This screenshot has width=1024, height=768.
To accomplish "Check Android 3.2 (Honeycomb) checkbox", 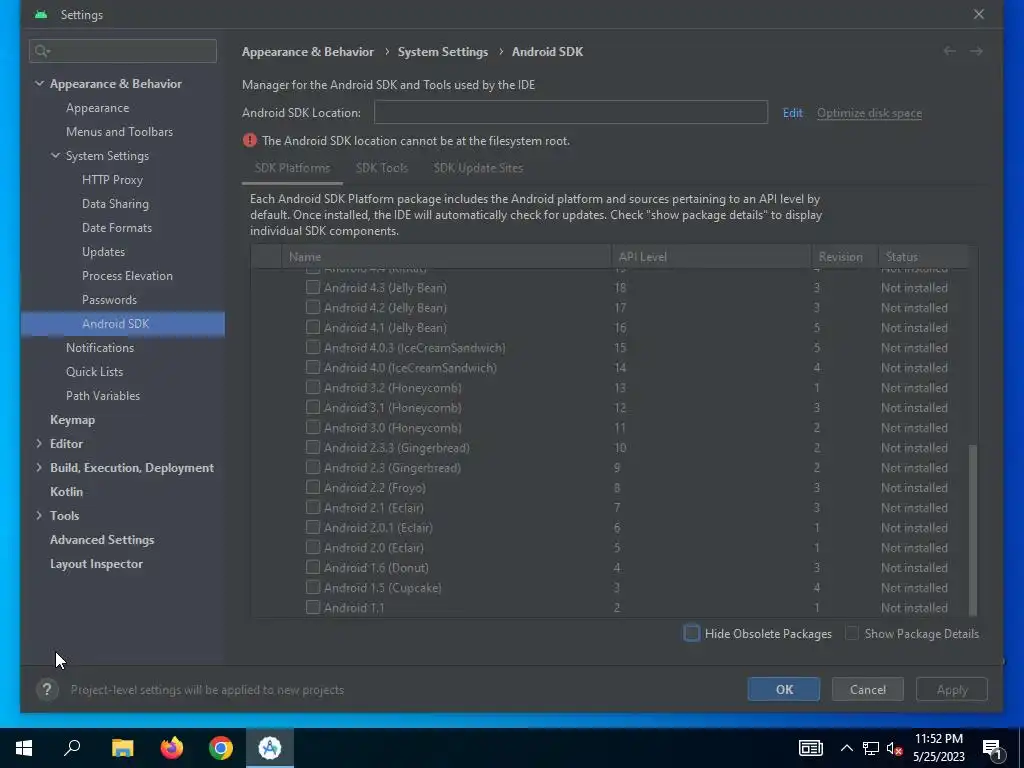I will 313,387.
